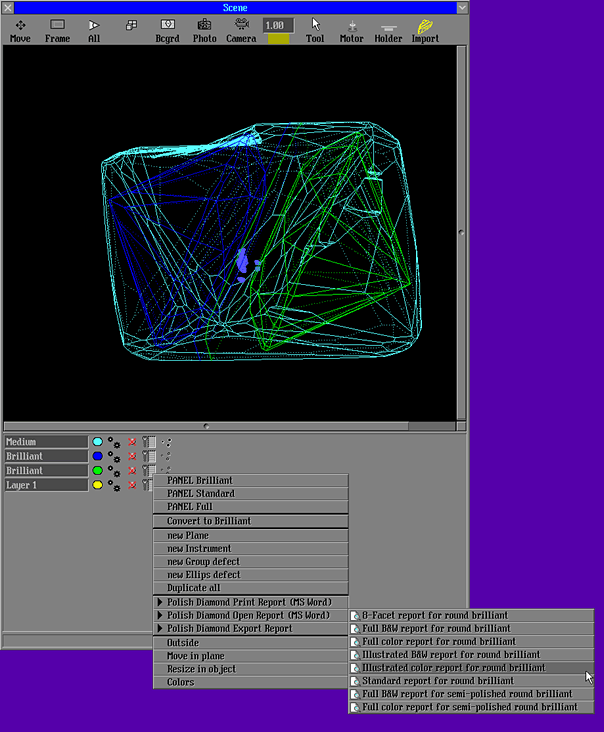This screenshot has width=604, height=732.
Task: Click the red X on the Medium layer
Action: 131,442
